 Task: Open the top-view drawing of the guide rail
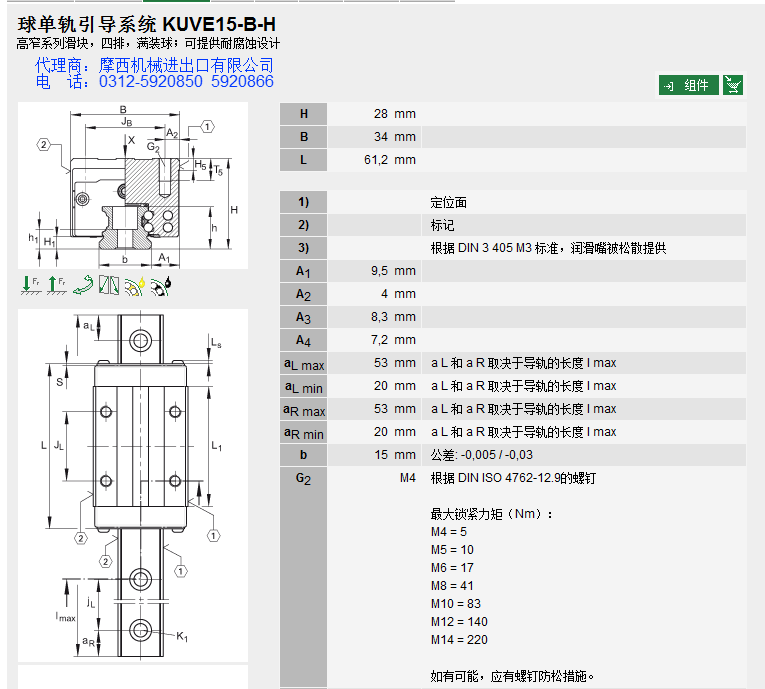(x=132, y=485)
